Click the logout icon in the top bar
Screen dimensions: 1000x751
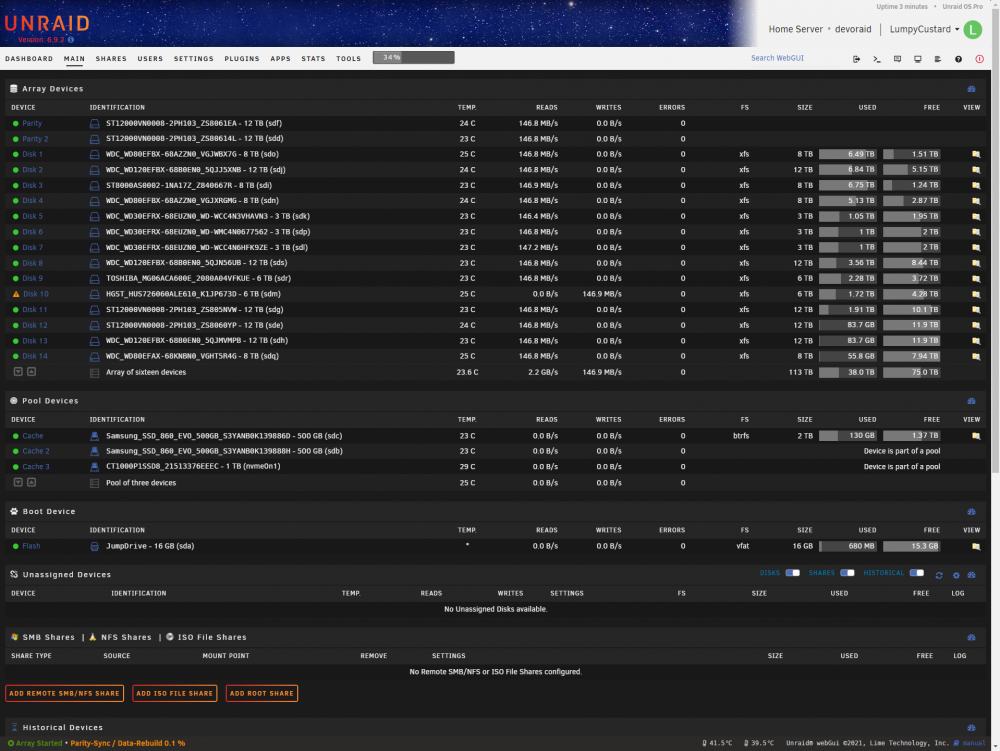[x=857, y=59]
